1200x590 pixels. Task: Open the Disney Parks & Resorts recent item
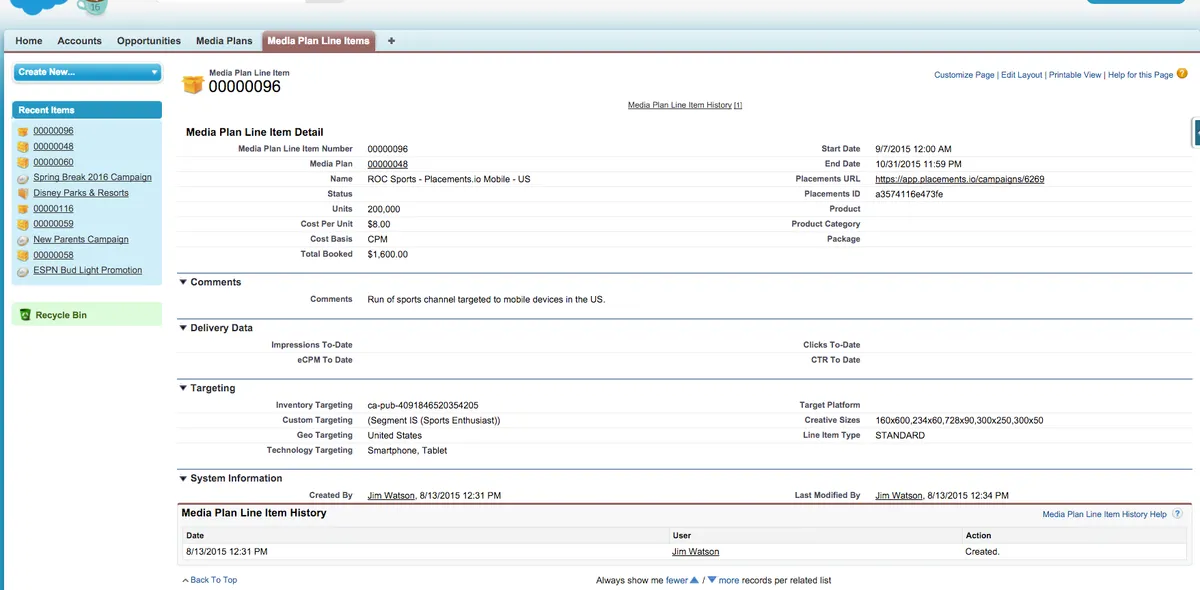point(81,193)
